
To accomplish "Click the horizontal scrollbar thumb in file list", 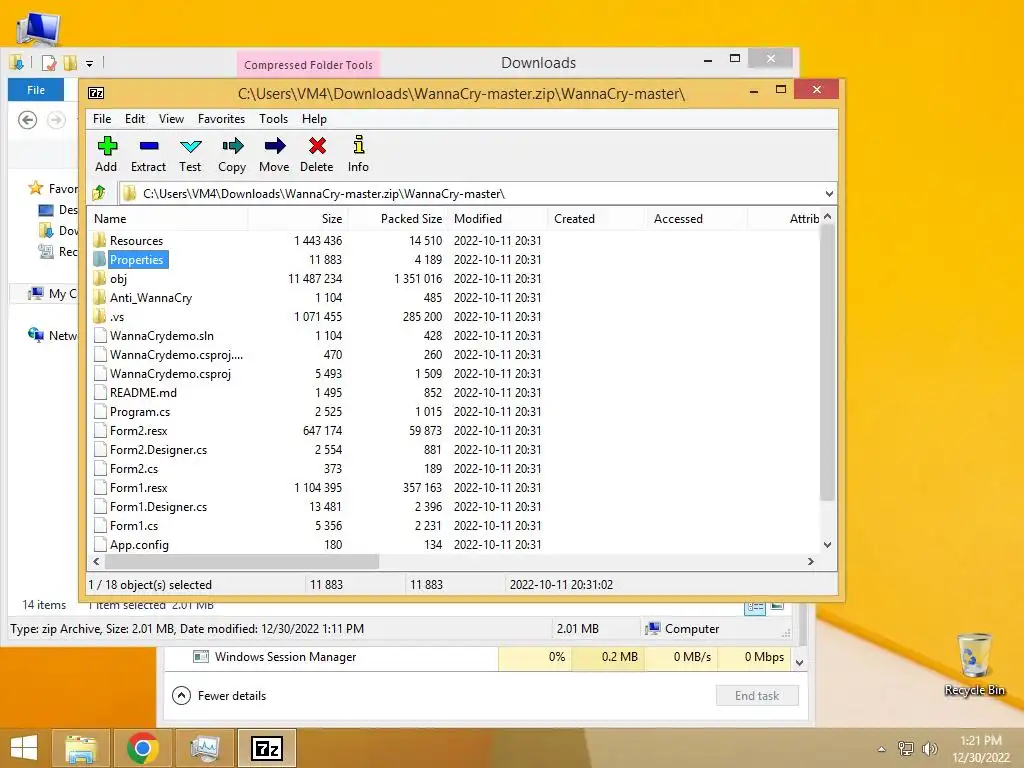I will (241, 562).
